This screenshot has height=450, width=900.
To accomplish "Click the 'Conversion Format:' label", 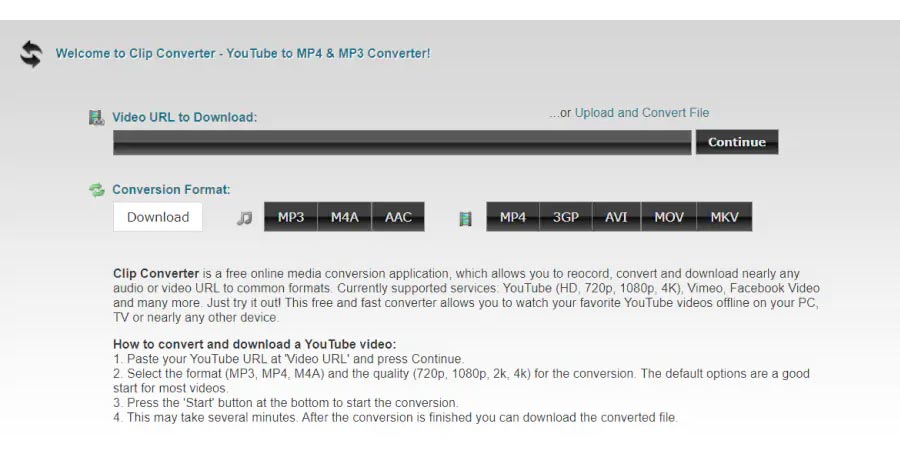I will coord(171,189).
